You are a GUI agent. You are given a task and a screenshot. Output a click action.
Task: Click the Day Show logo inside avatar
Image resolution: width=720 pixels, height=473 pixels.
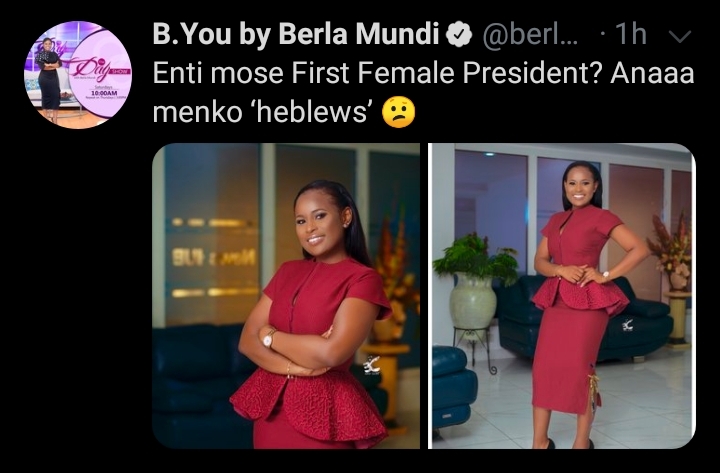pyautogui.click(x=99, y=70)
